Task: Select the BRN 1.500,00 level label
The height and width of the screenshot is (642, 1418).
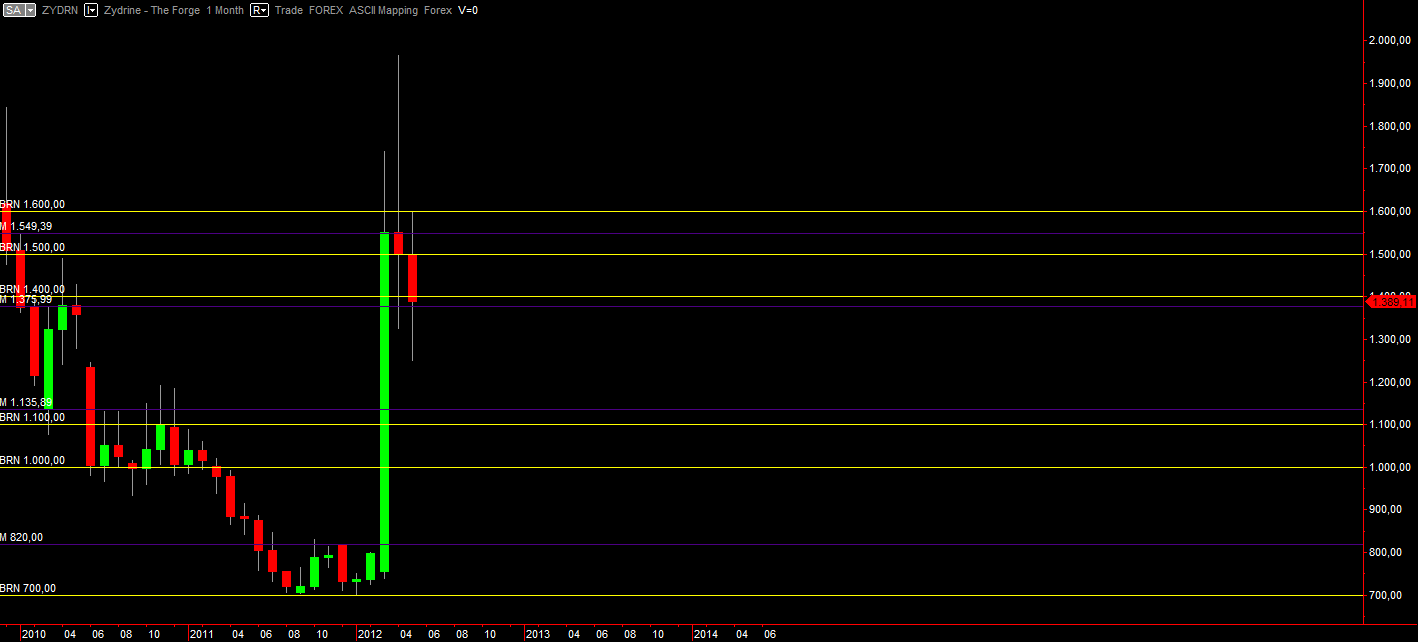Action: click(x=32, y=248)
